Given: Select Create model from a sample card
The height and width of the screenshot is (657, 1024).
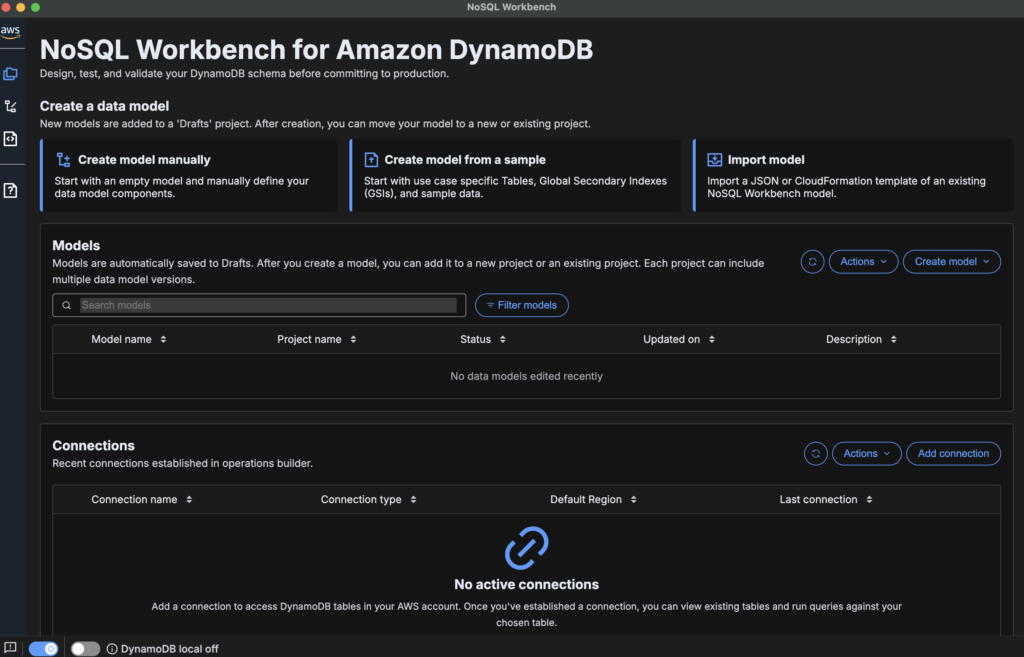Looking at the screenshot, I should click(x=514, y=175).
